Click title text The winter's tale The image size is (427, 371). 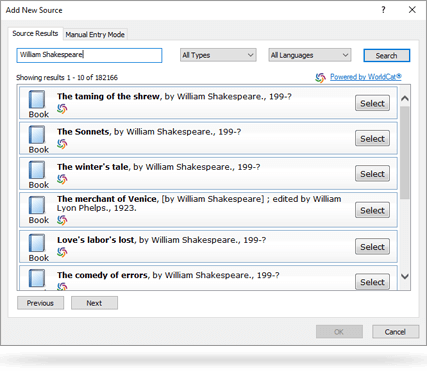(93, 167)
